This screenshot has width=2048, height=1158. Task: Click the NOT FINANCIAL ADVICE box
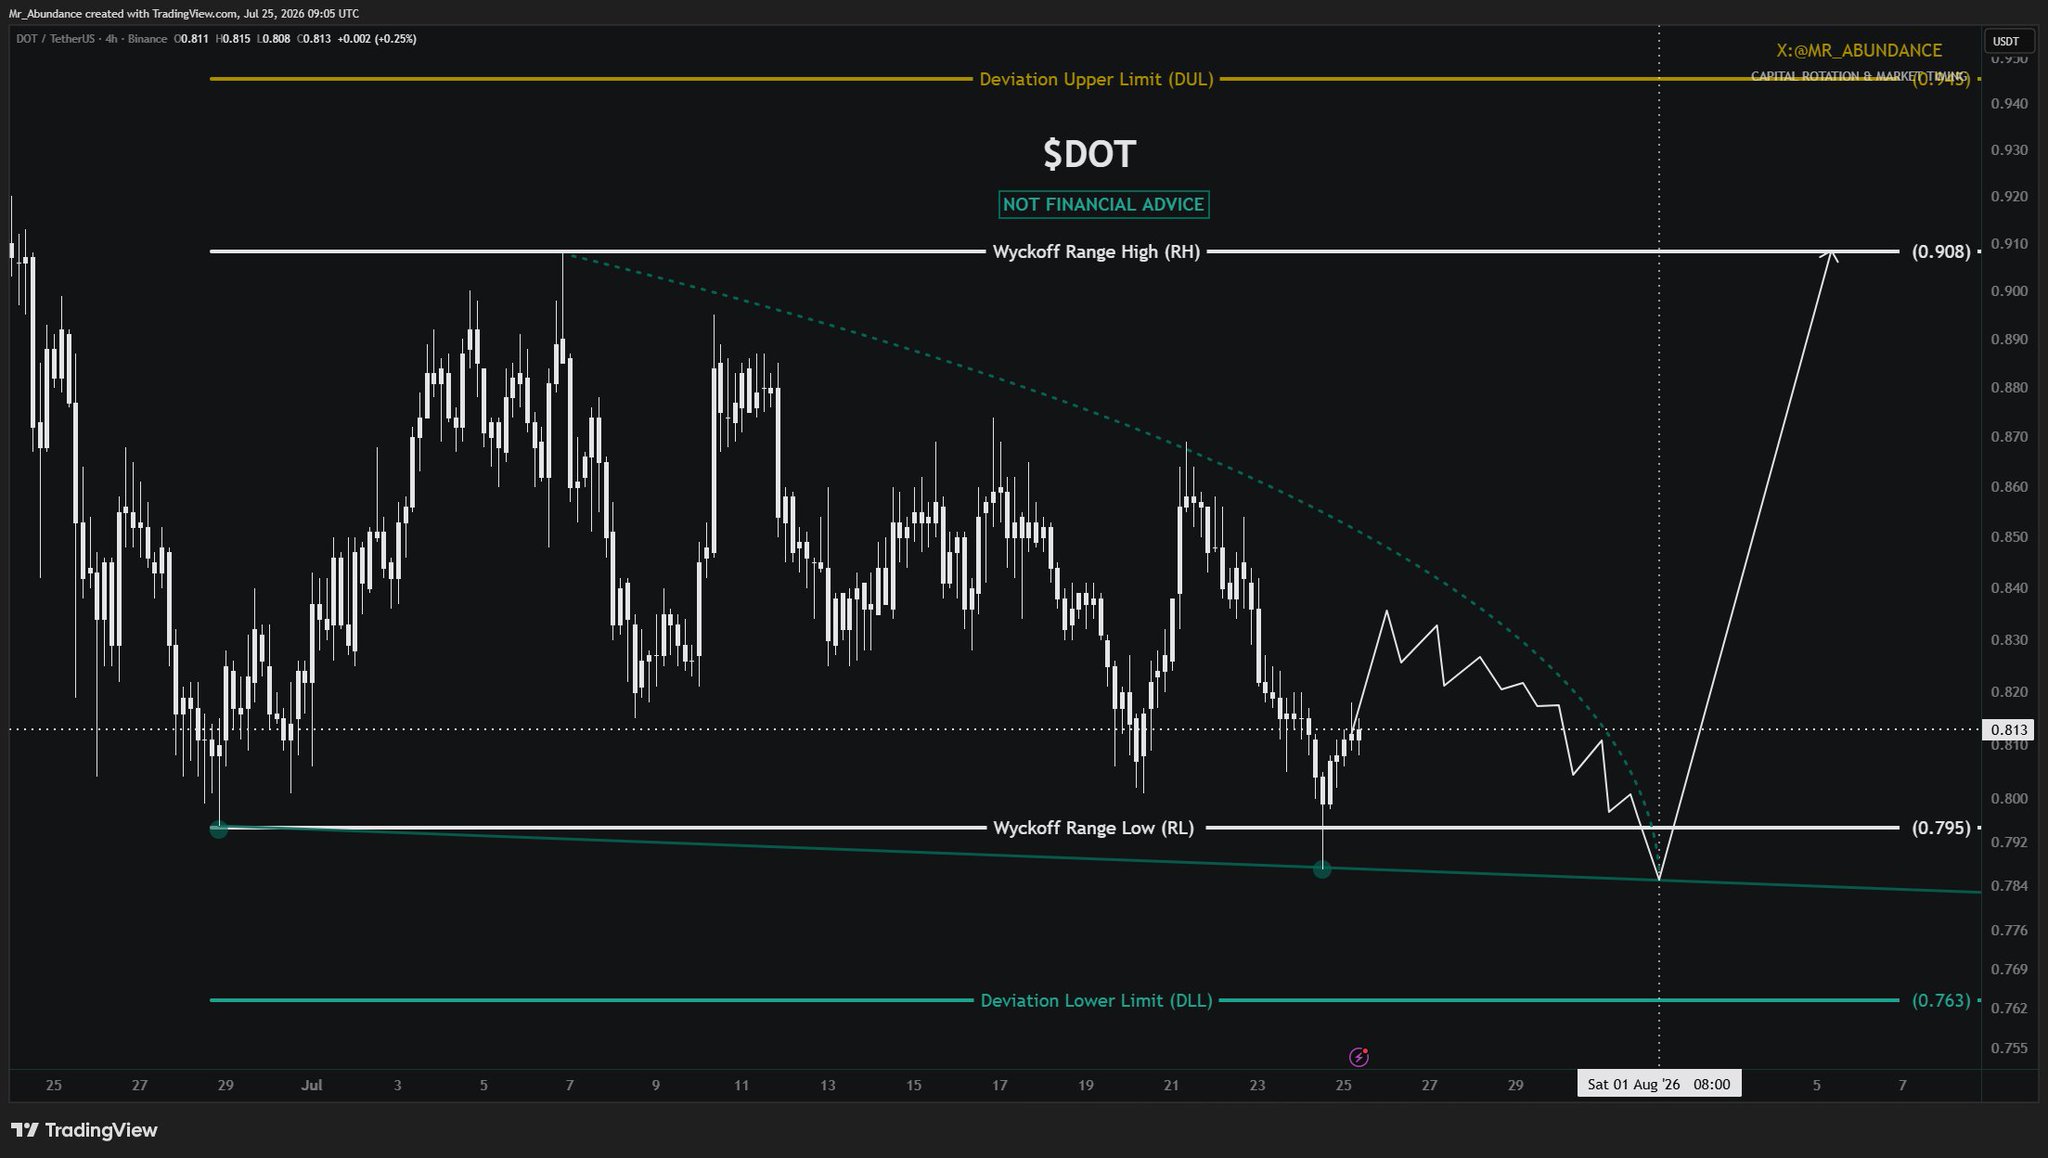1103,204
